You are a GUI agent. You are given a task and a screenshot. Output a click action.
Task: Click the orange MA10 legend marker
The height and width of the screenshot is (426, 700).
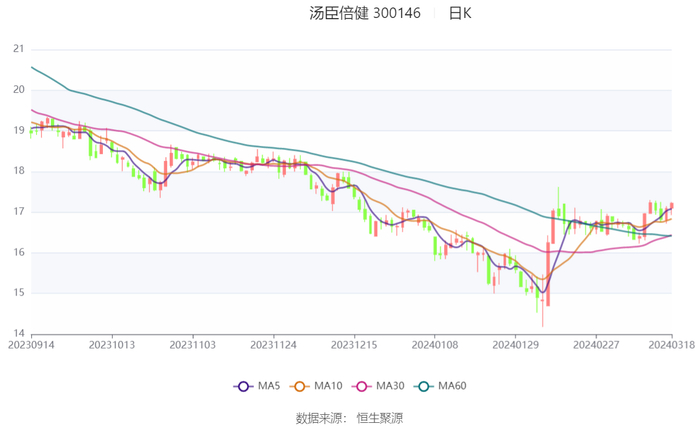click(299, 386)
